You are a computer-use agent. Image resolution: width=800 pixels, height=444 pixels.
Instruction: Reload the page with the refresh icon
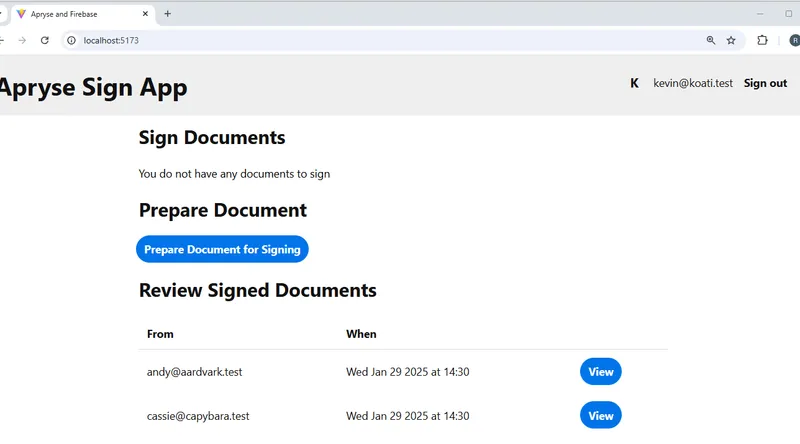[45, 40]
